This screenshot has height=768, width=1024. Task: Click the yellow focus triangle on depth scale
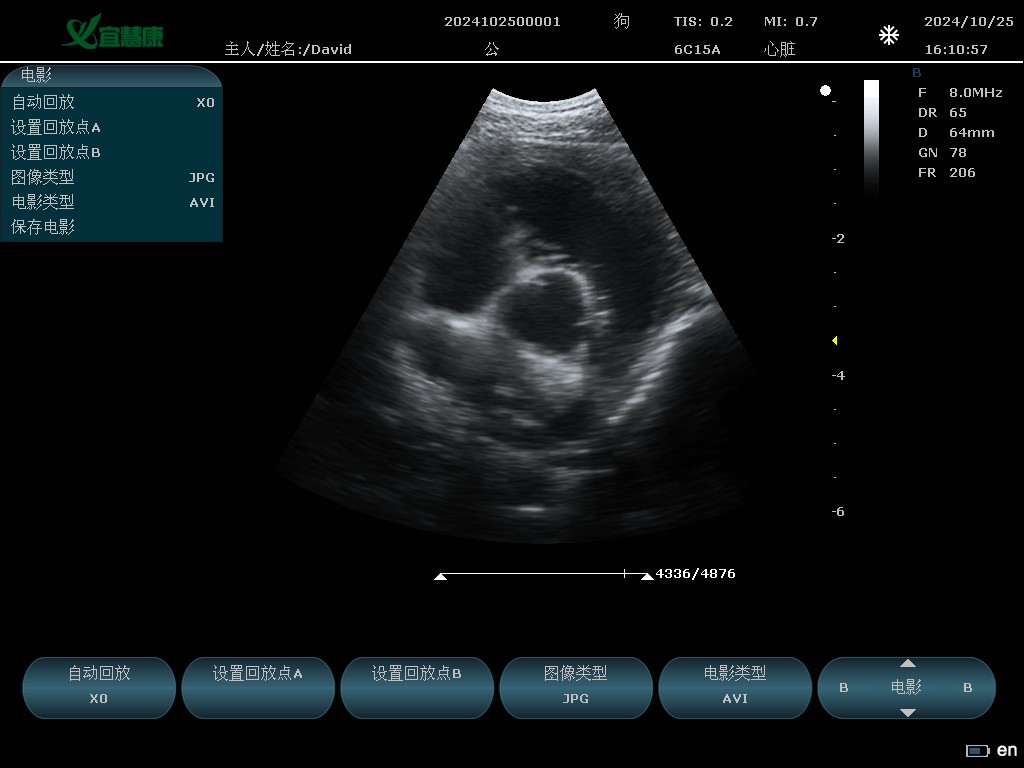[834, 341]
